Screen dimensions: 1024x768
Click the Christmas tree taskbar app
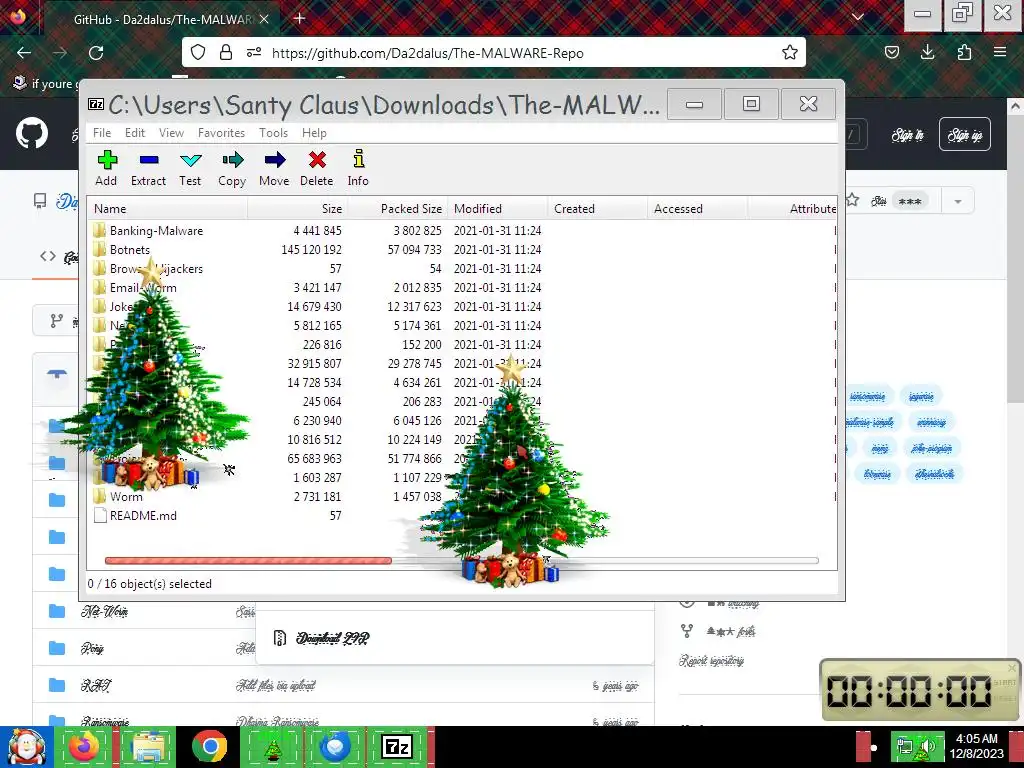point(273,747)
